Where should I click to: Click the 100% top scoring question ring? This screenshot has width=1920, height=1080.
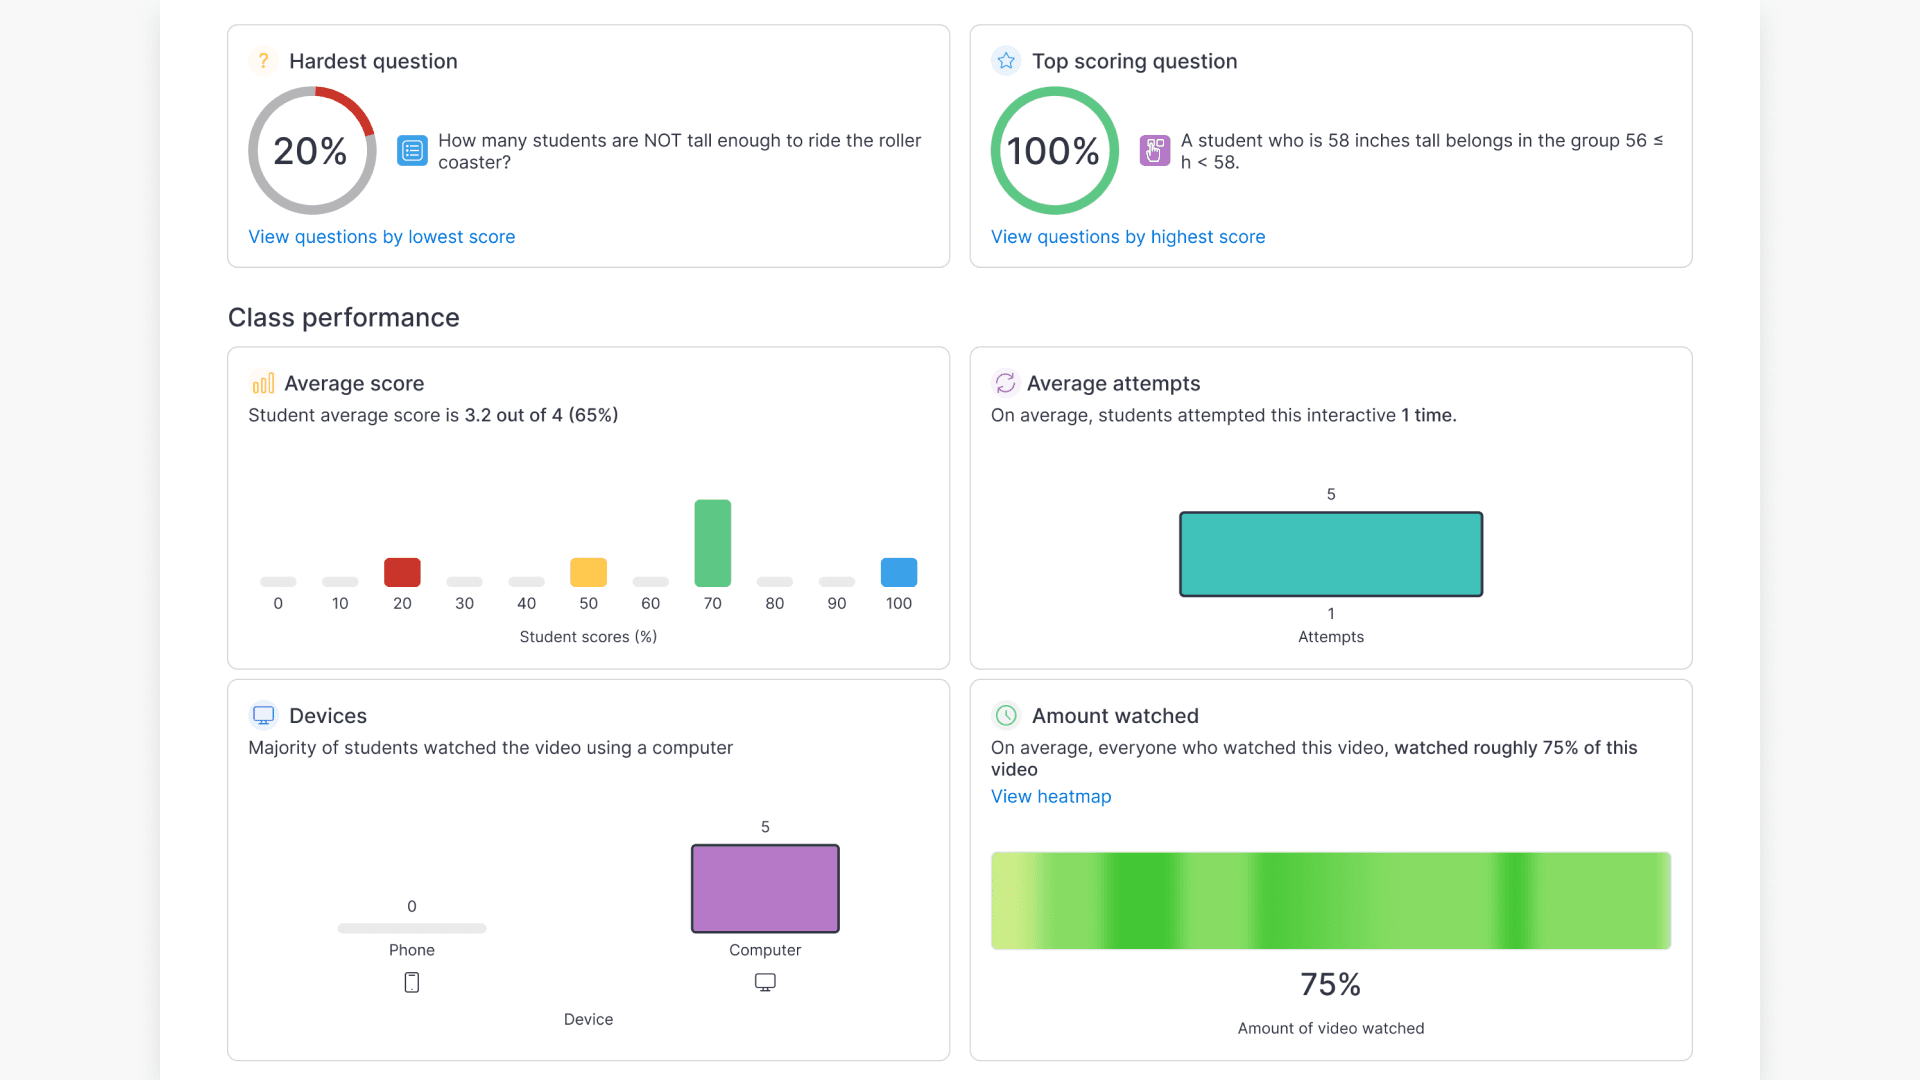[1054, 150]
